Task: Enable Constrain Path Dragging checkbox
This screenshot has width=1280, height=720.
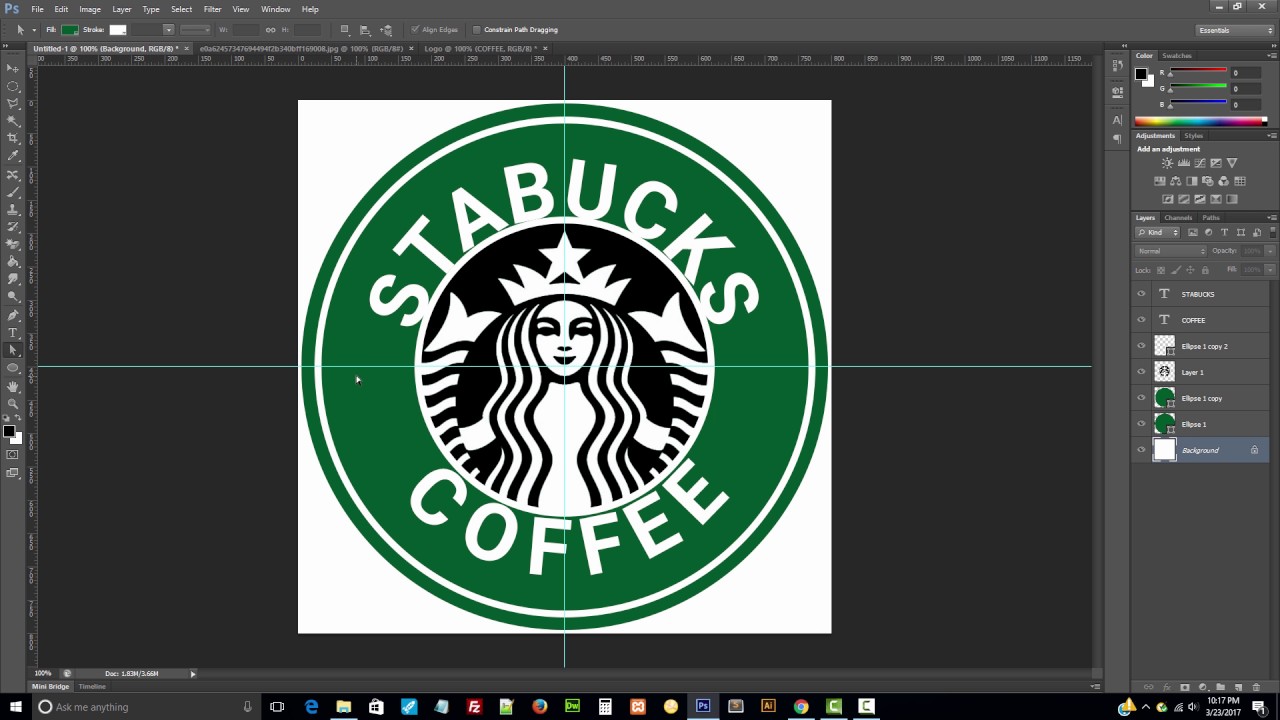Action: click(476, 30)
